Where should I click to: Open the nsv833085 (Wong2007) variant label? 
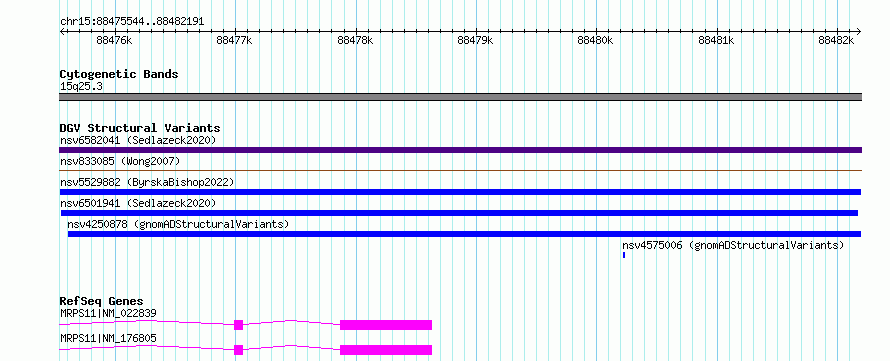click(120, 162)
